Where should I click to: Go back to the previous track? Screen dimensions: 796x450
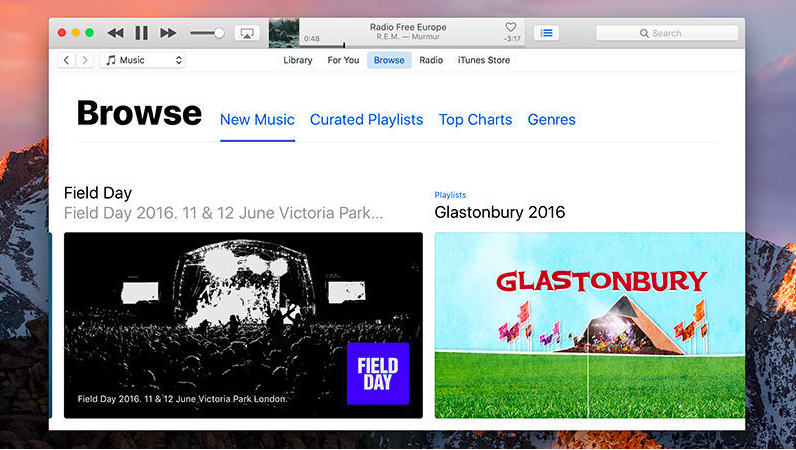point(116,33)
